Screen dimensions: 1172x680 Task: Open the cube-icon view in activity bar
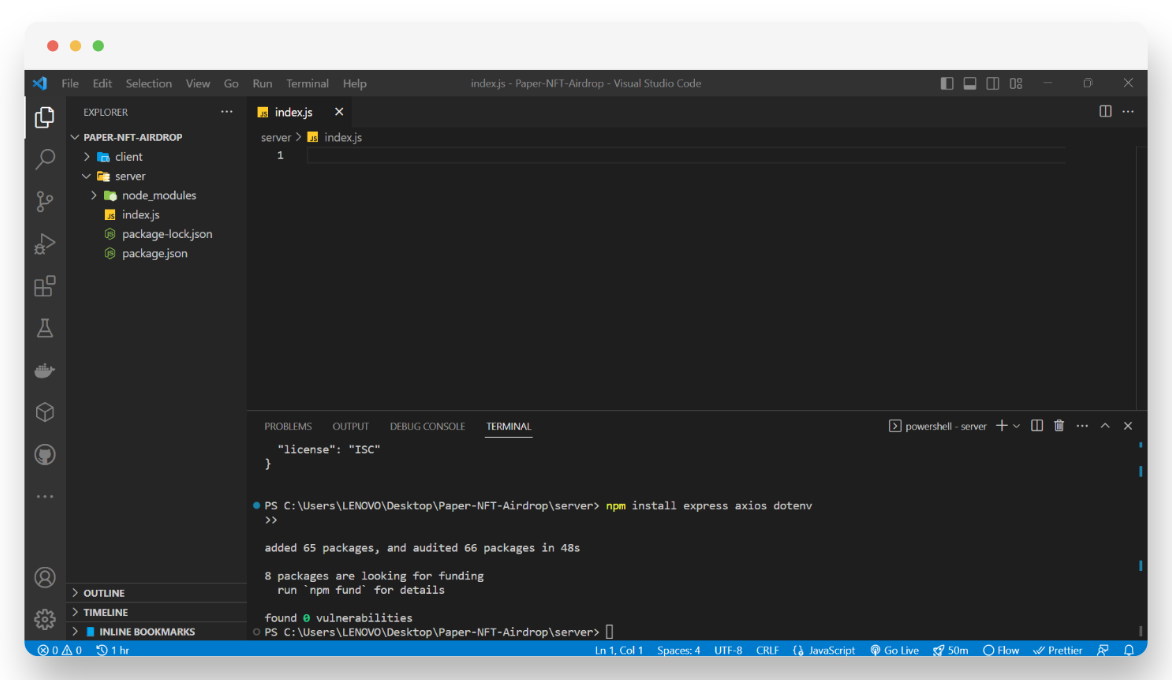[x=45, y=412]
